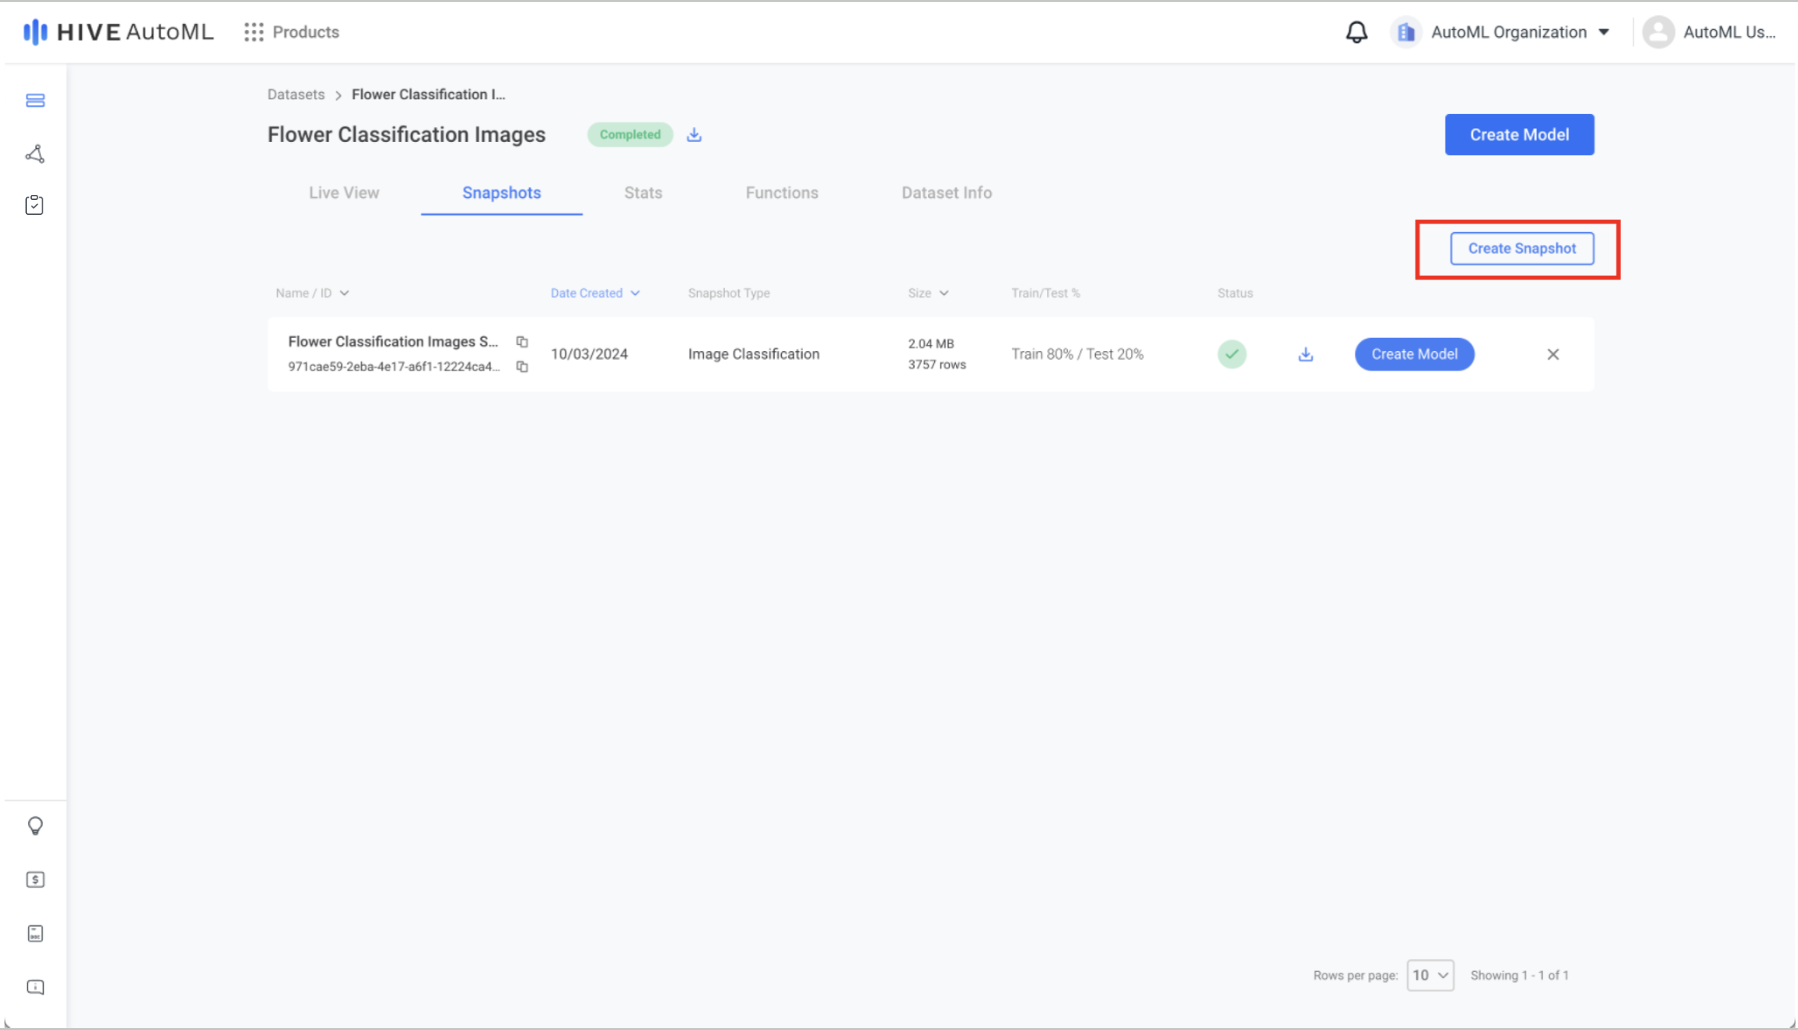
Task: Click the Status column header
Action: 1235,293
